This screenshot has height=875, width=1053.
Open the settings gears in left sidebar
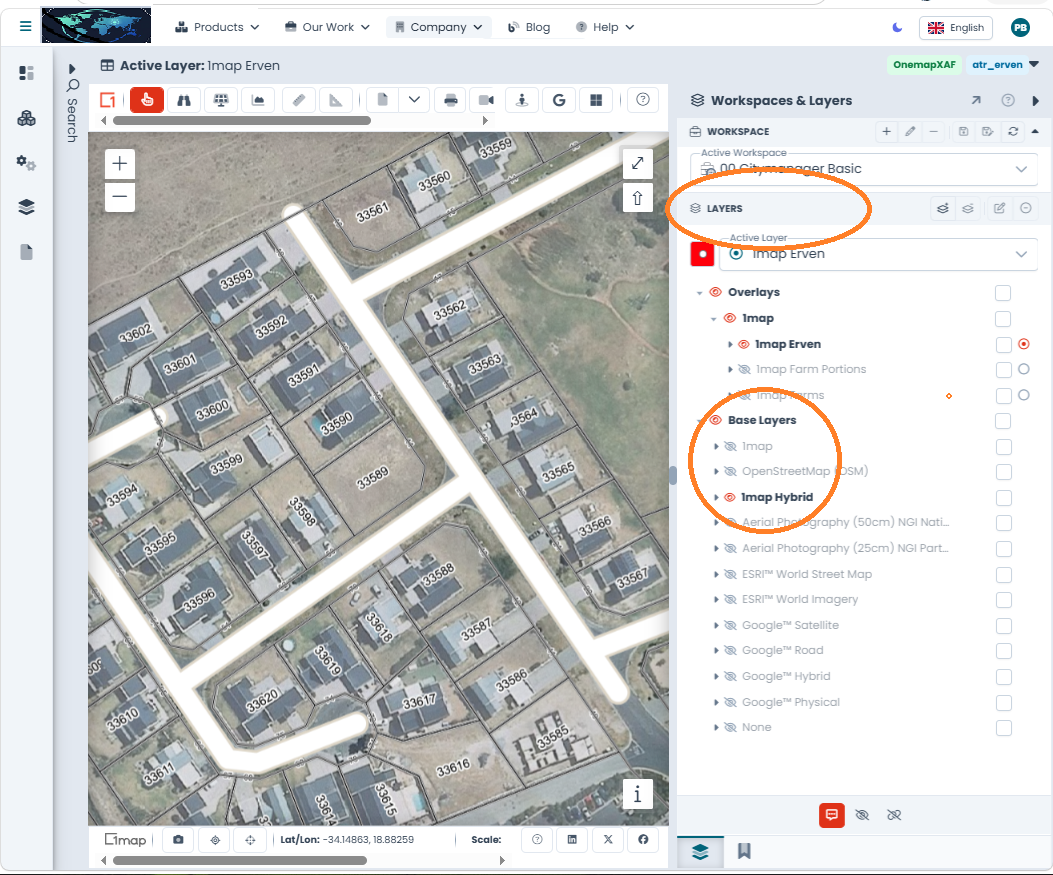(x=26, y=163)
